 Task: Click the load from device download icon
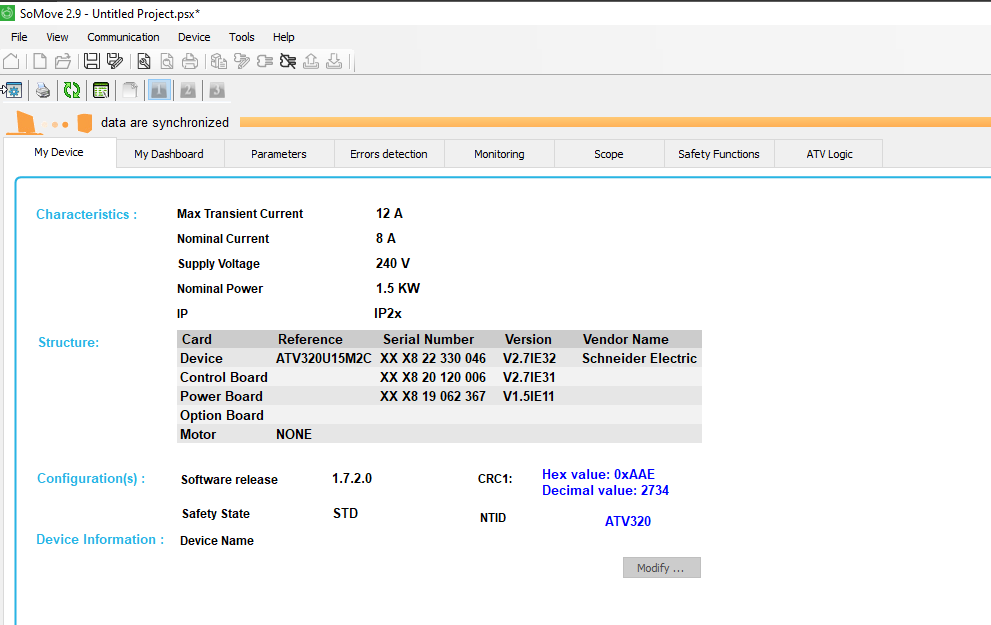click(334, 61)
